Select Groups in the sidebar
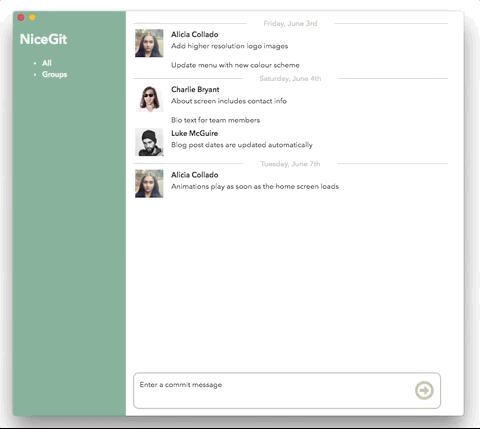 [55, 74]
